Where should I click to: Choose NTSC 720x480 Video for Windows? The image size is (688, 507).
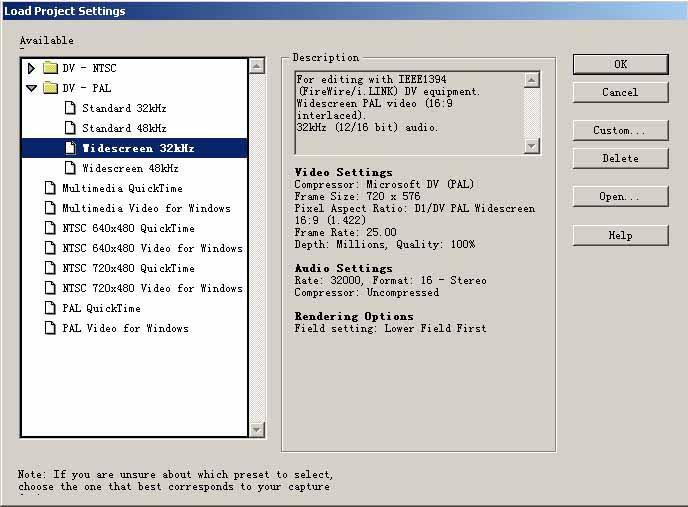(152, 288)
